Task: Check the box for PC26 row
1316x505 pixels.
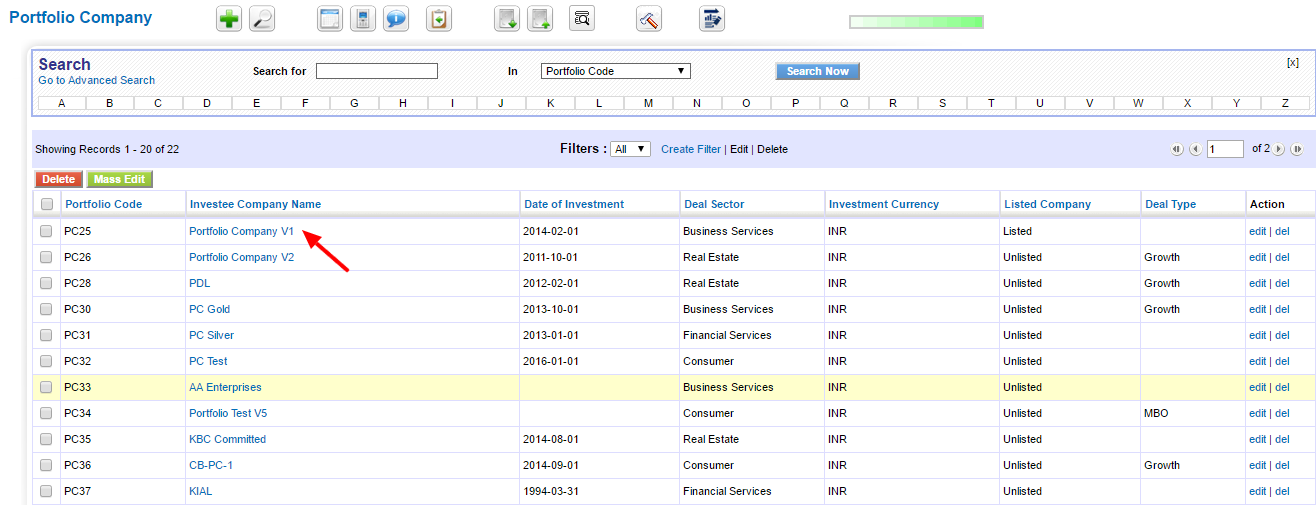Action: (x=46, y=257)
